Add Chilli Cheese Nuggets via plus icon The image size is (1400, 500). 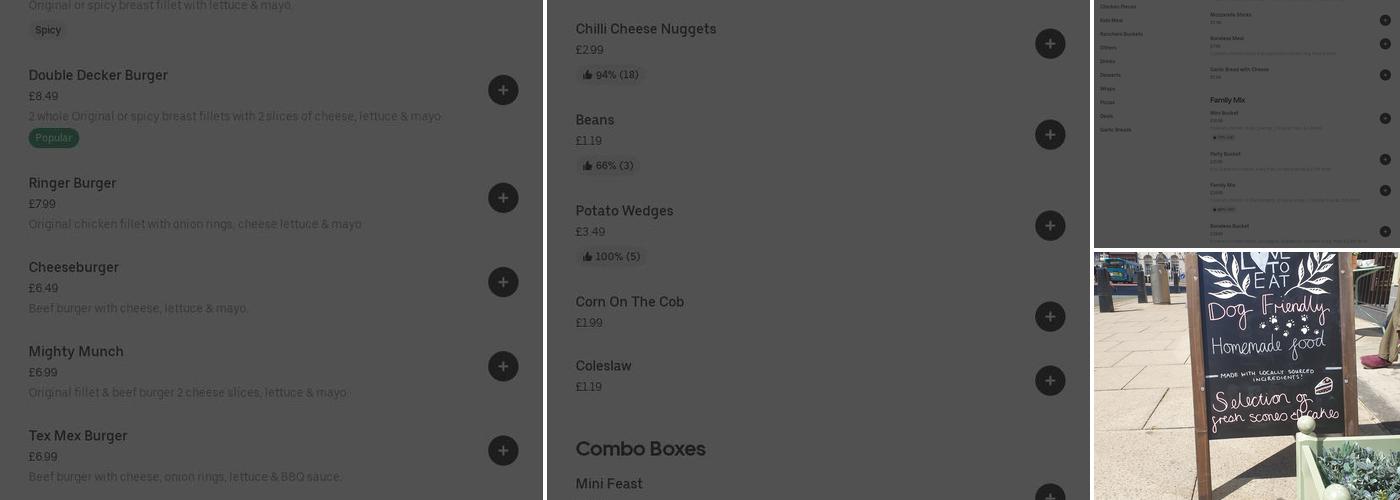tap(1050, 43)
